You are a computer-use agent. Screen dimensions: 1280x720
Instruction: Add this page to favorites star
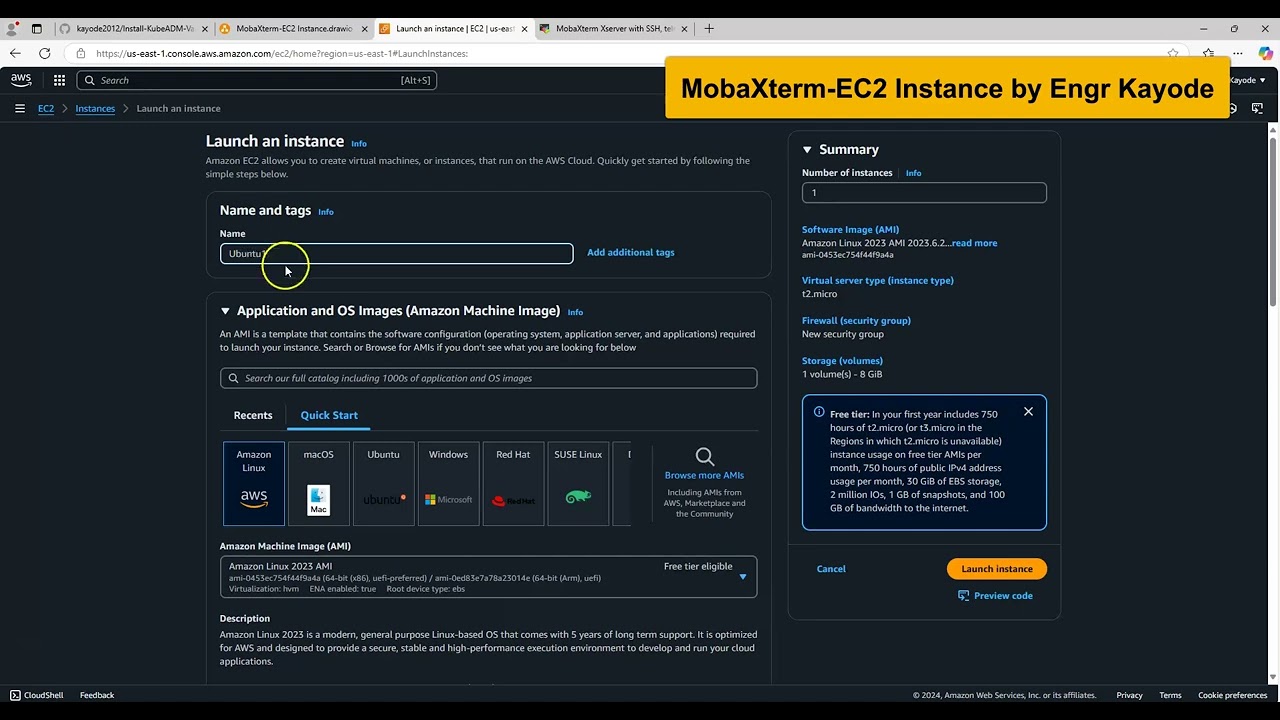pyautogui.click(x=1173, y=53)
